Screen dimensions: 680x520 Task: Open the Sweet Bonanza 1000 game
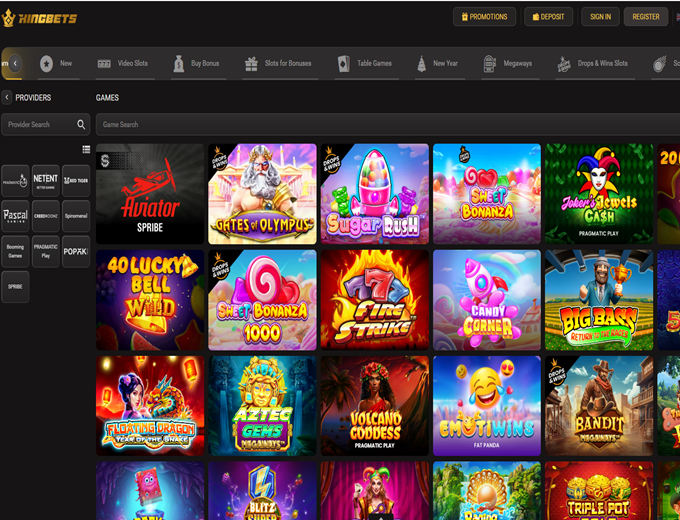pyautogui.click(x=262, y=300)
